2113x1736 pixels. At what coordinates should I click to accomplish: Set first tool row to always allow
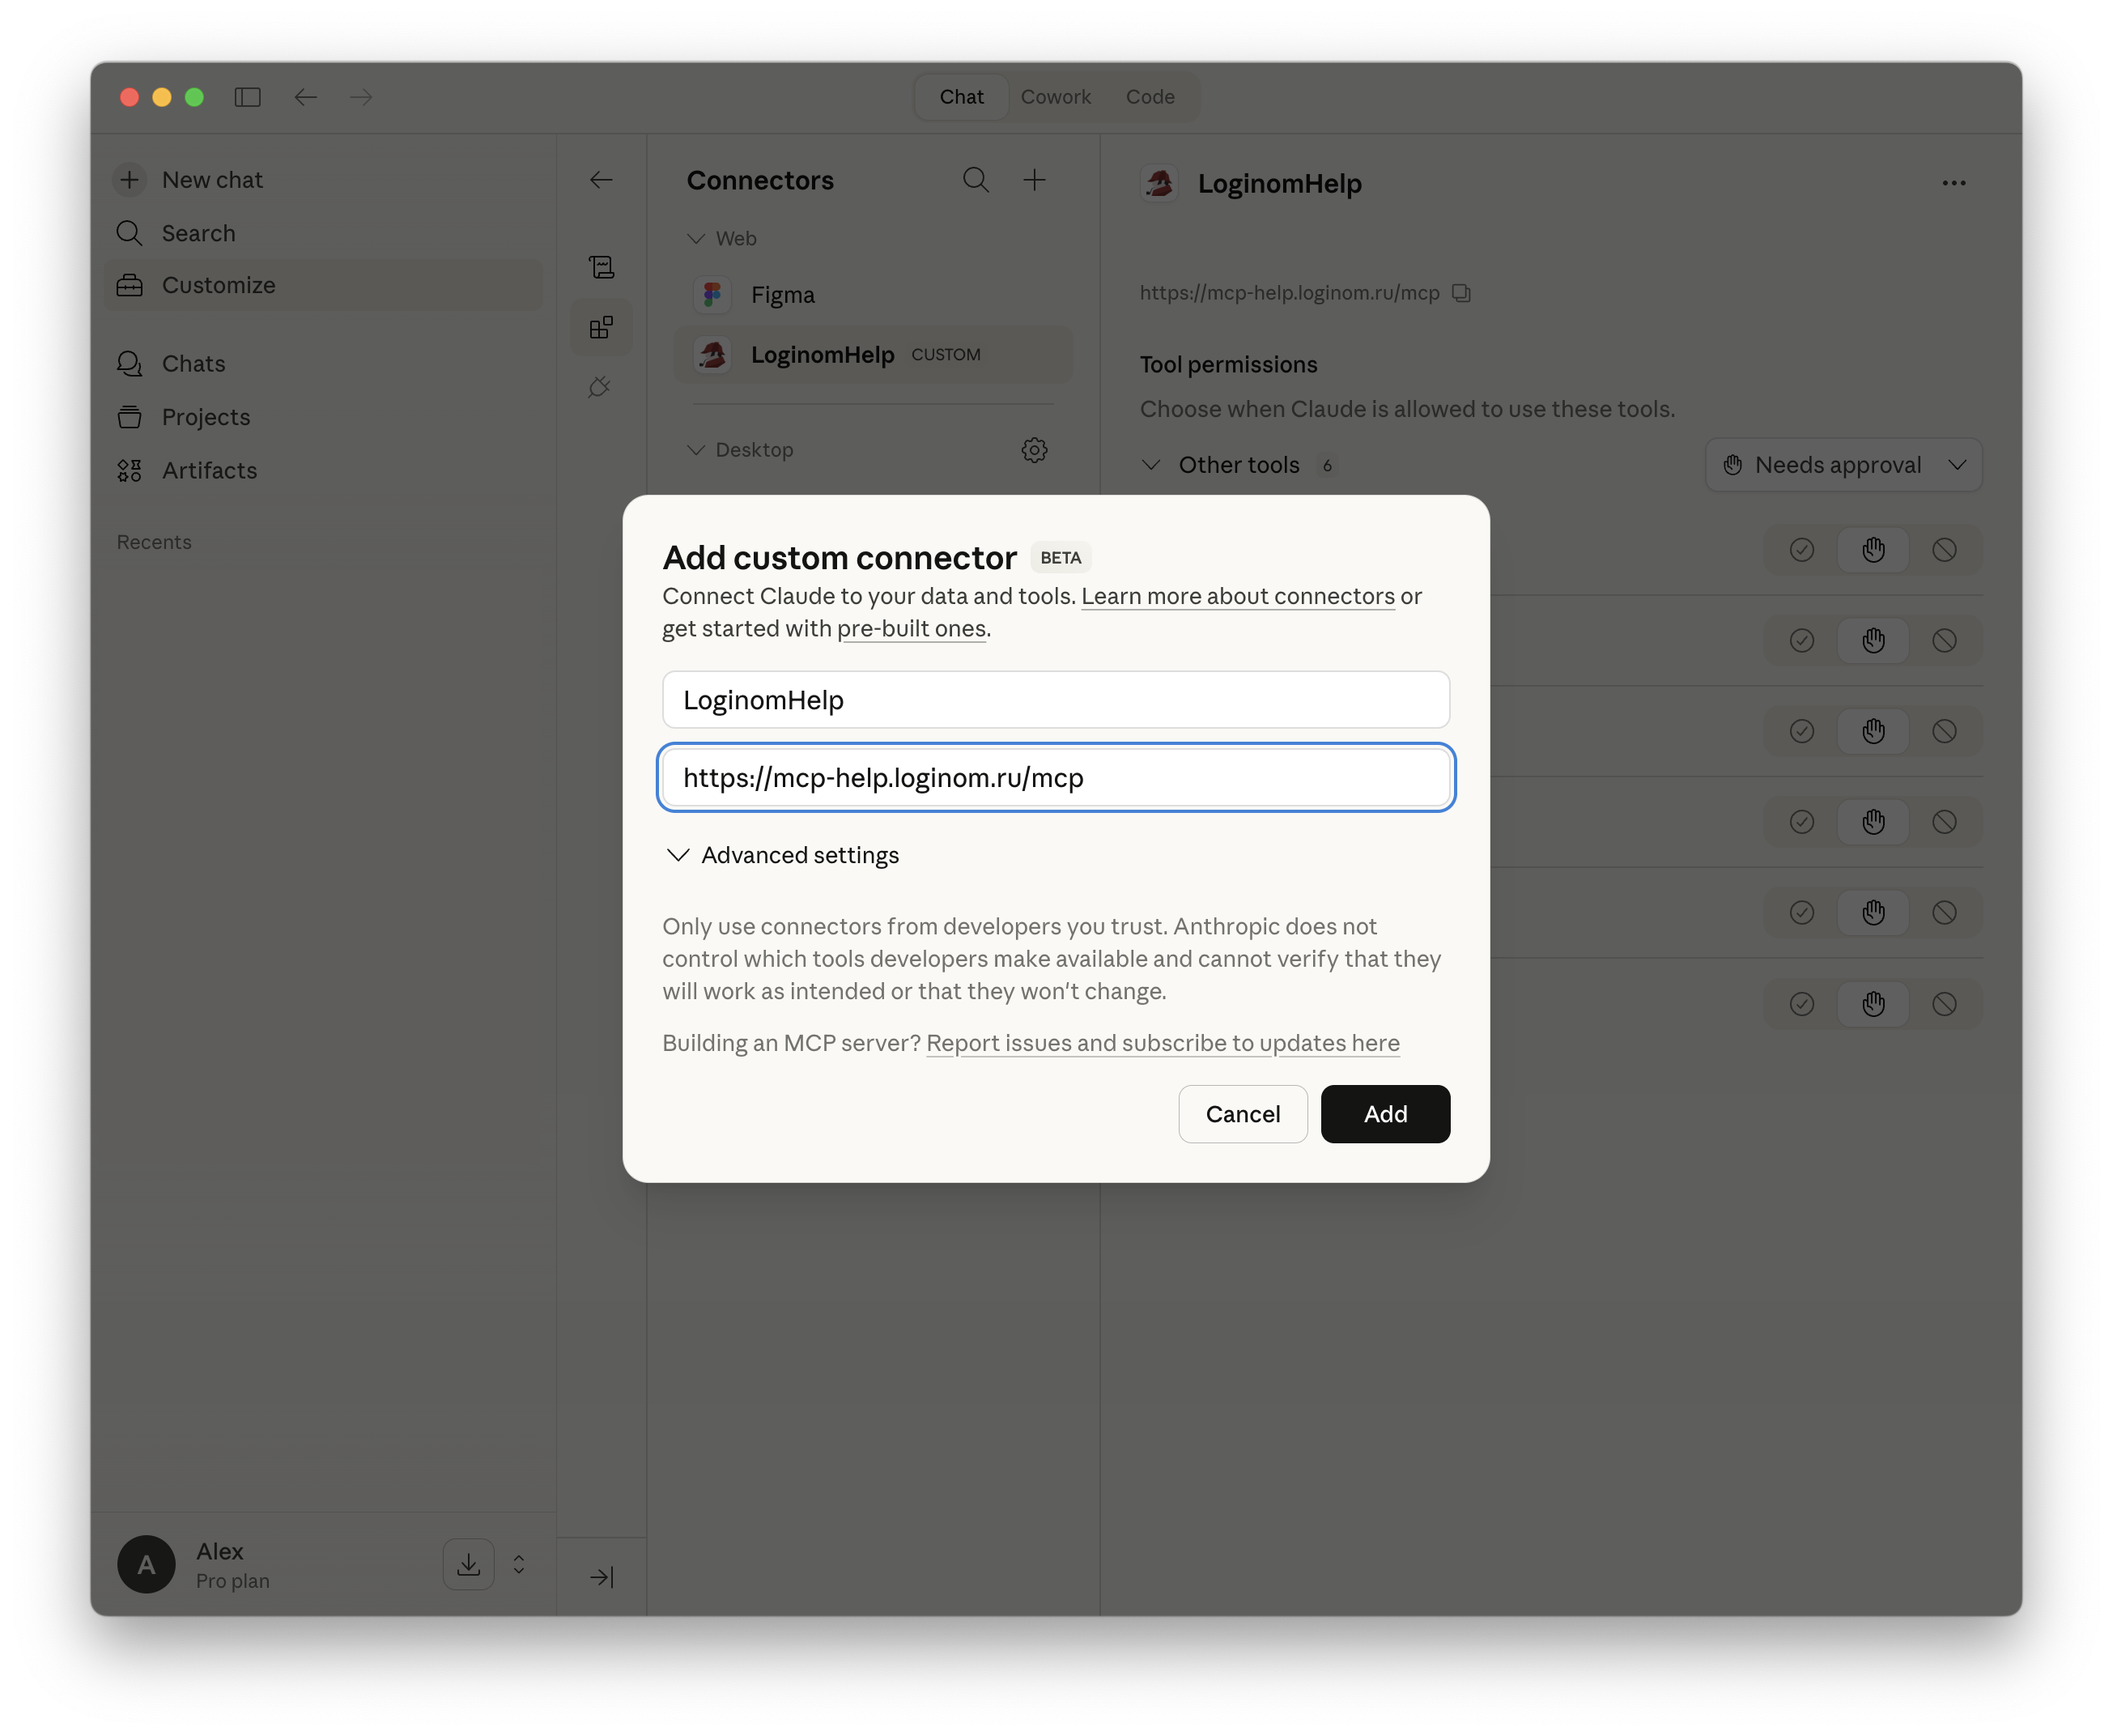[1802, 550]
